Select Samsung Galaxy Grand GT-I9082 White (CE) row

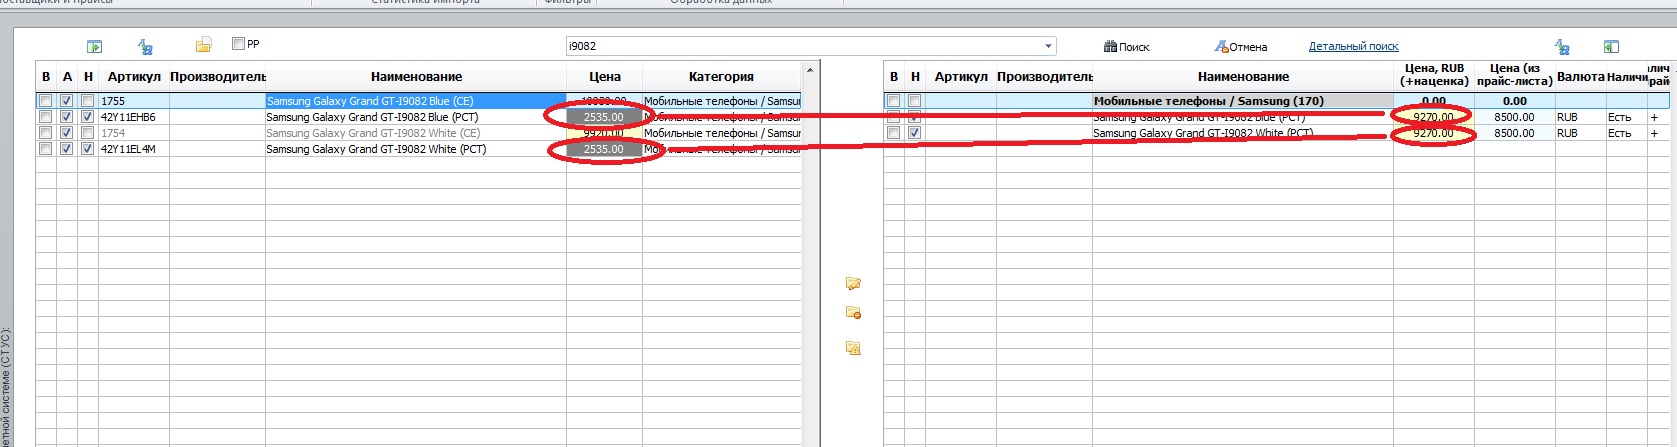coord(416,133)
